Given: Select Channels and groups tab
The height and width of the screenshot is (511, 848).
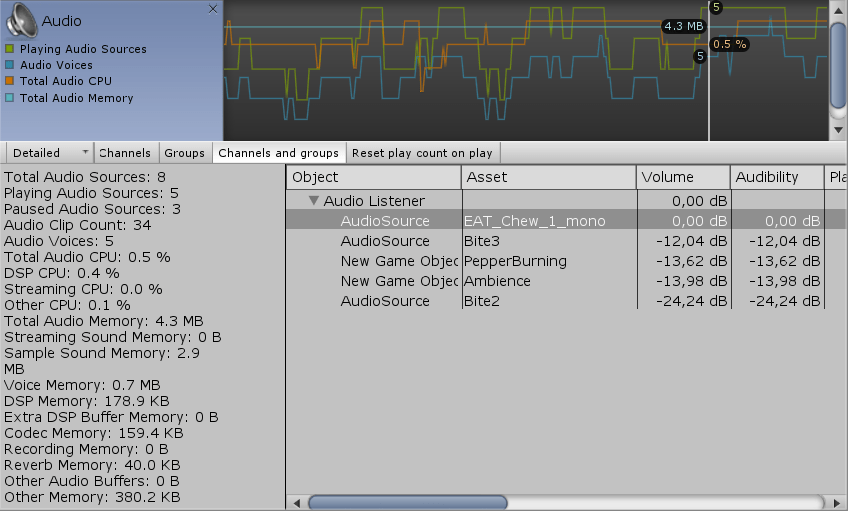Looking at the screenshot, I should pos(278,153).
